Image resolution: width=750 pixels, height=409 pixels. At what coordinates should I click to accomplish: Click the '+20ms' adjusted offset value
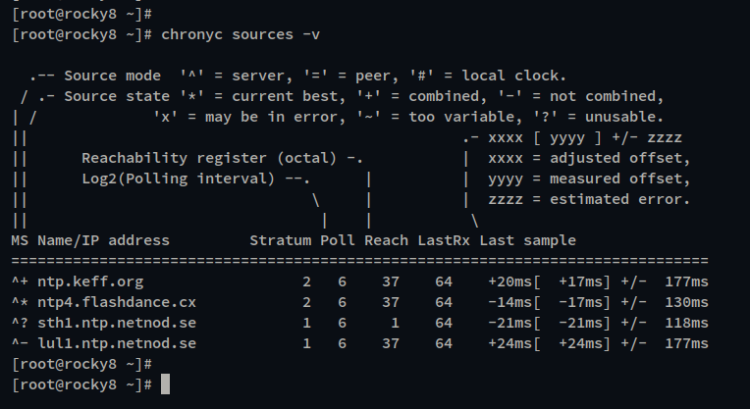(x=510, y=282)
